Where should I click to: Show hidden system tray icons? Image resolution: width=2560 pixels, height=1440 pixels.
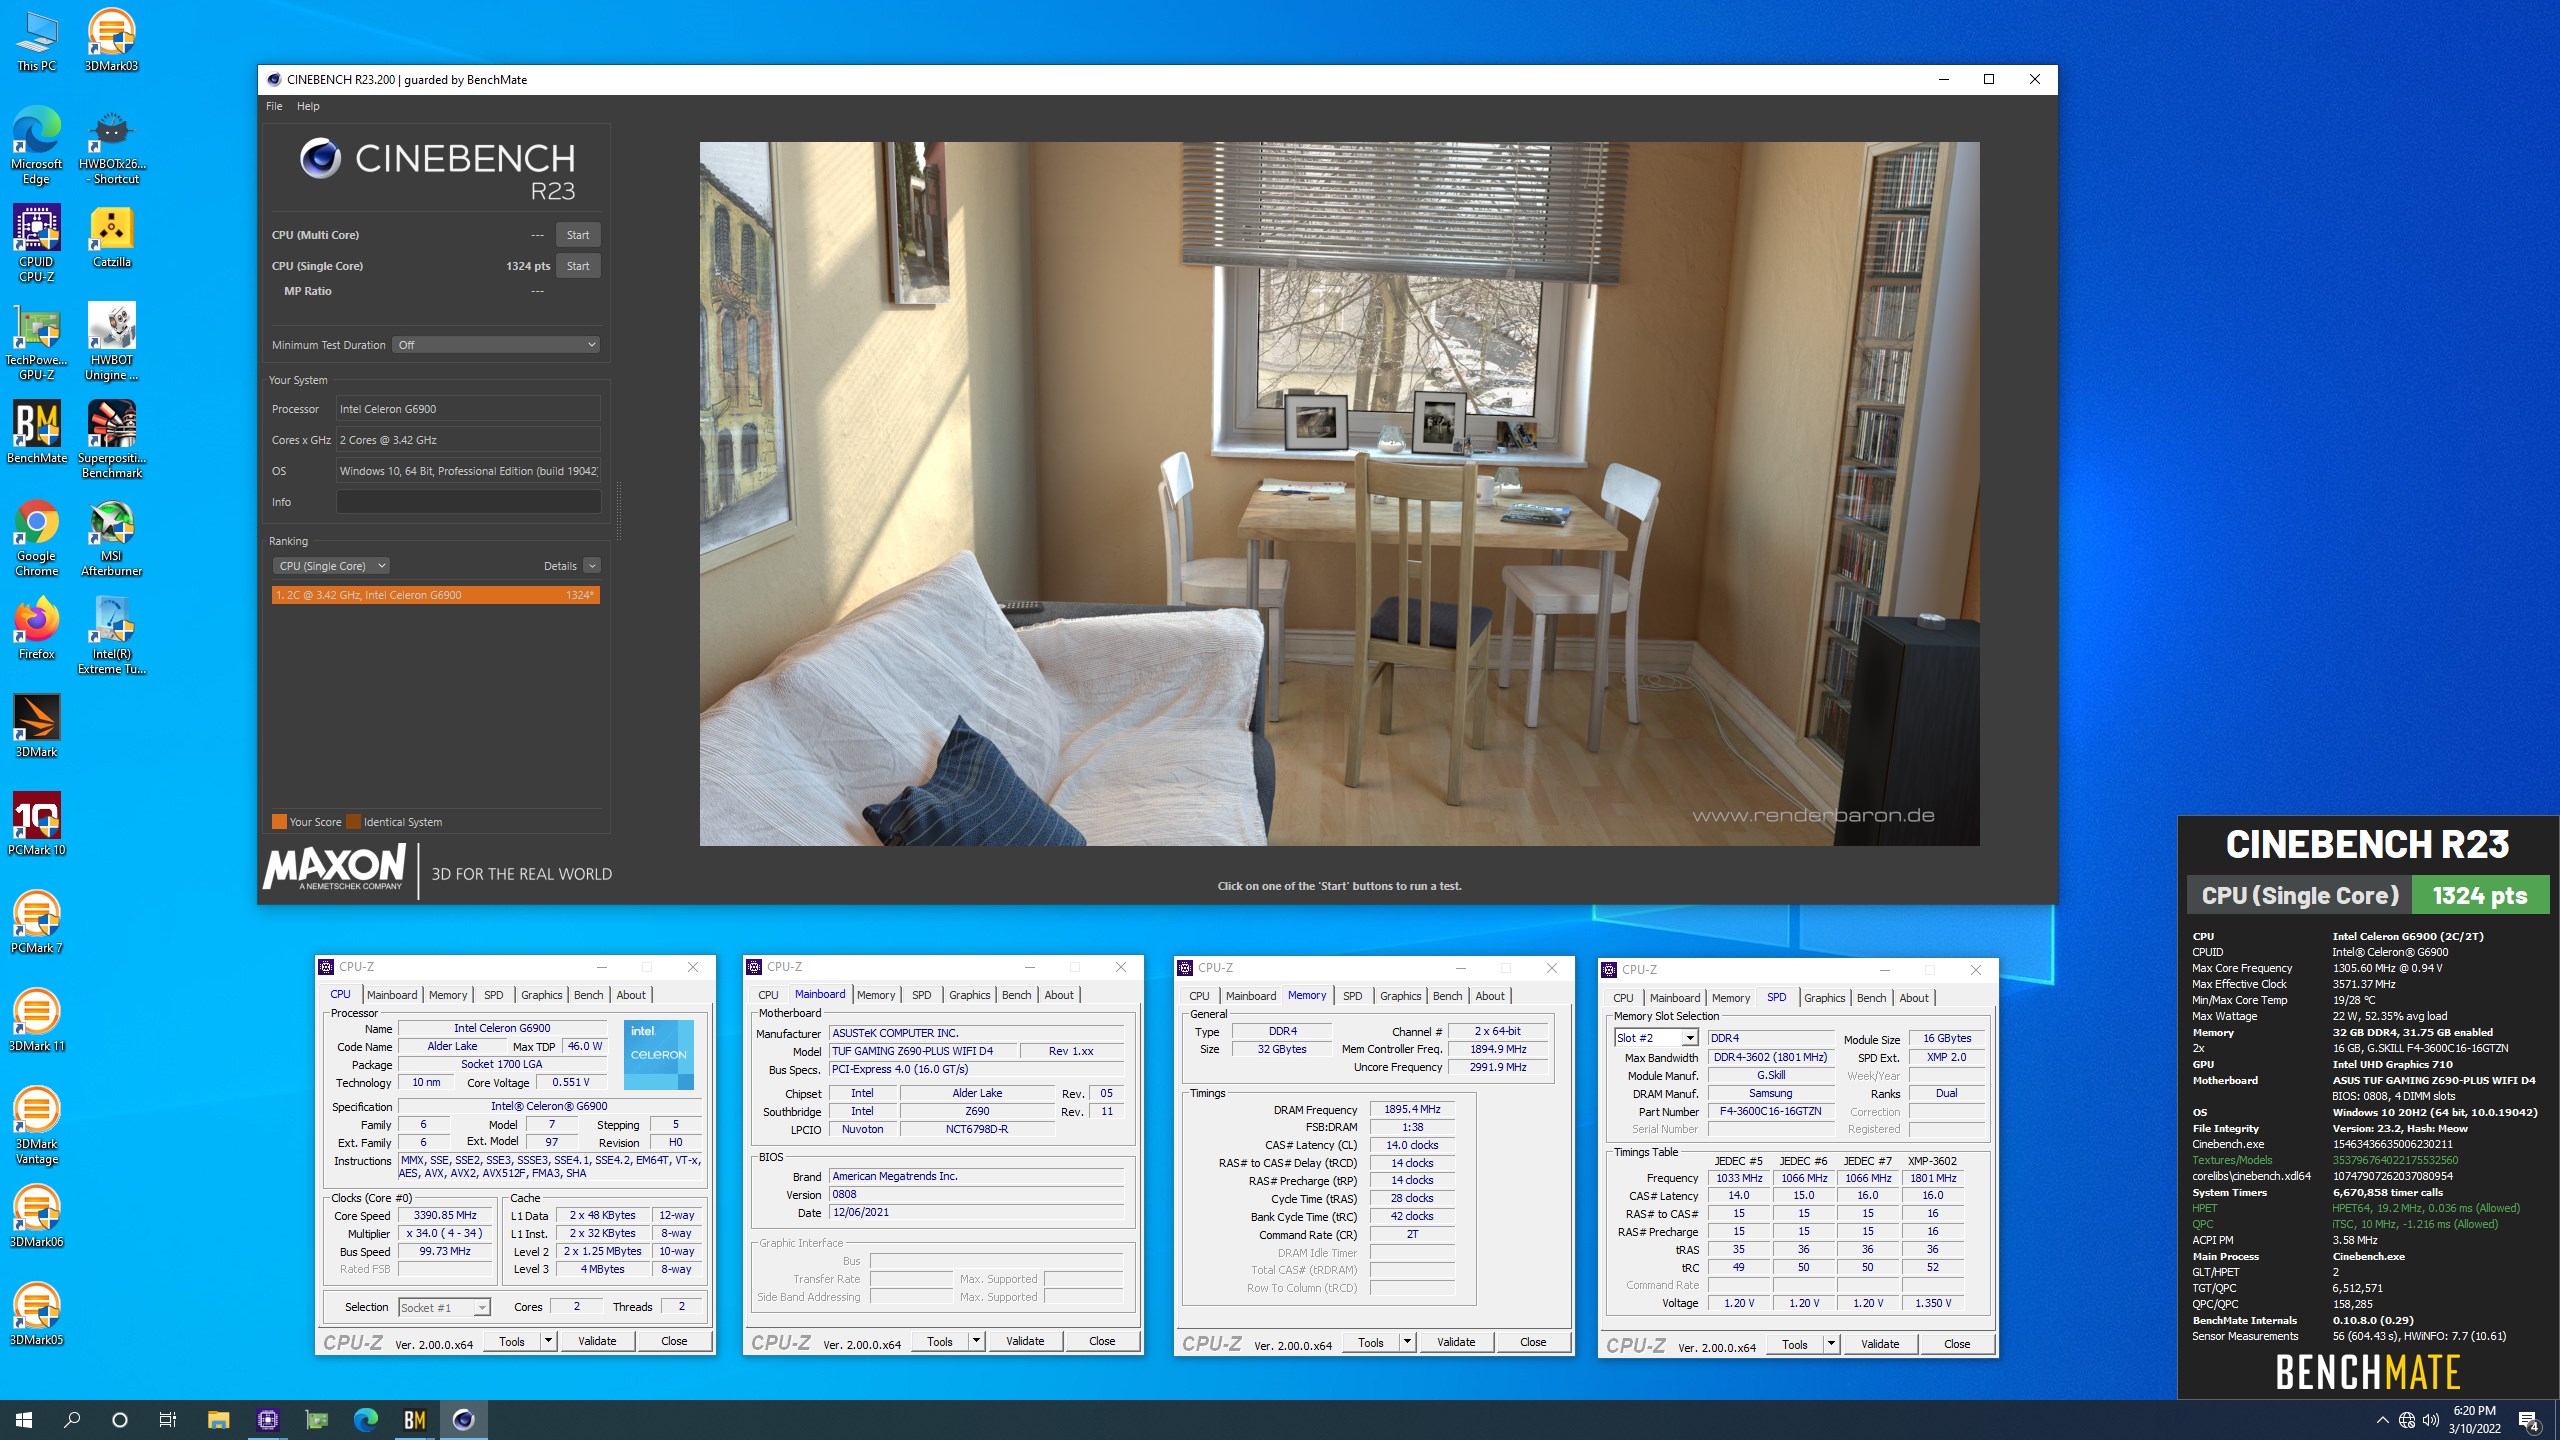(x=2382, y=1420)
